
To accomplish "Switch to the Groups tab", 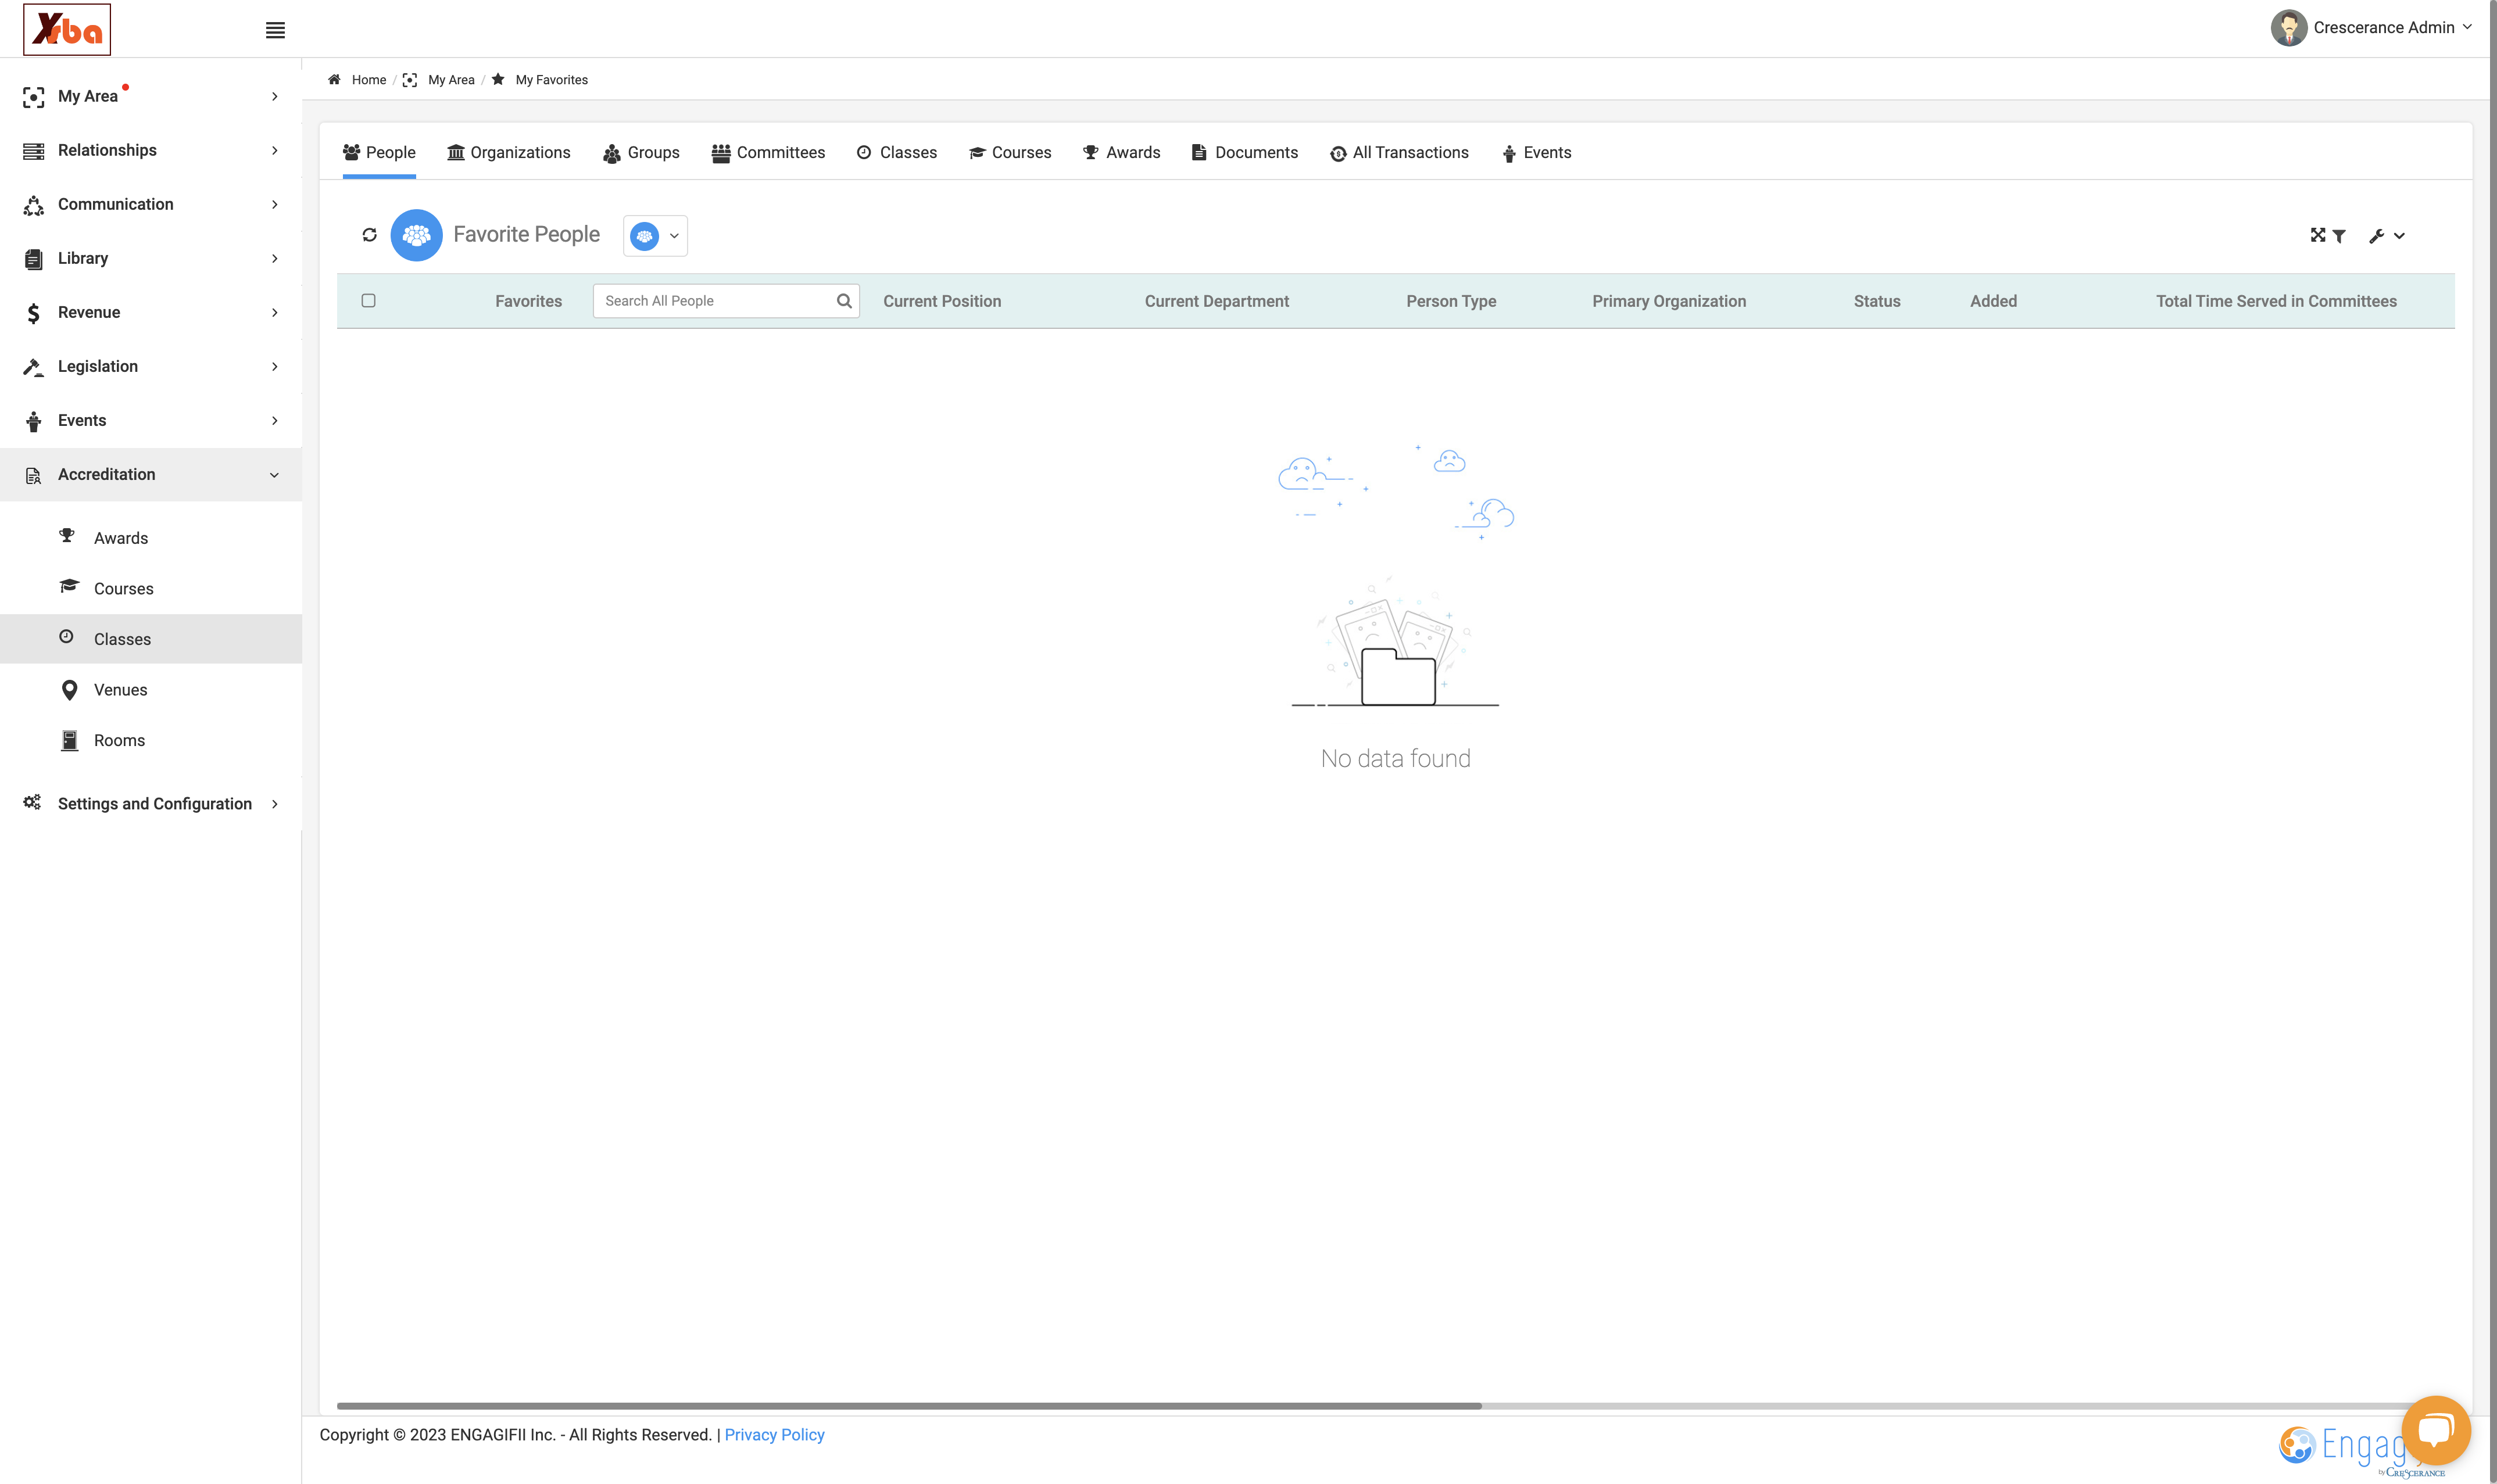I will (x=641, y=152).
